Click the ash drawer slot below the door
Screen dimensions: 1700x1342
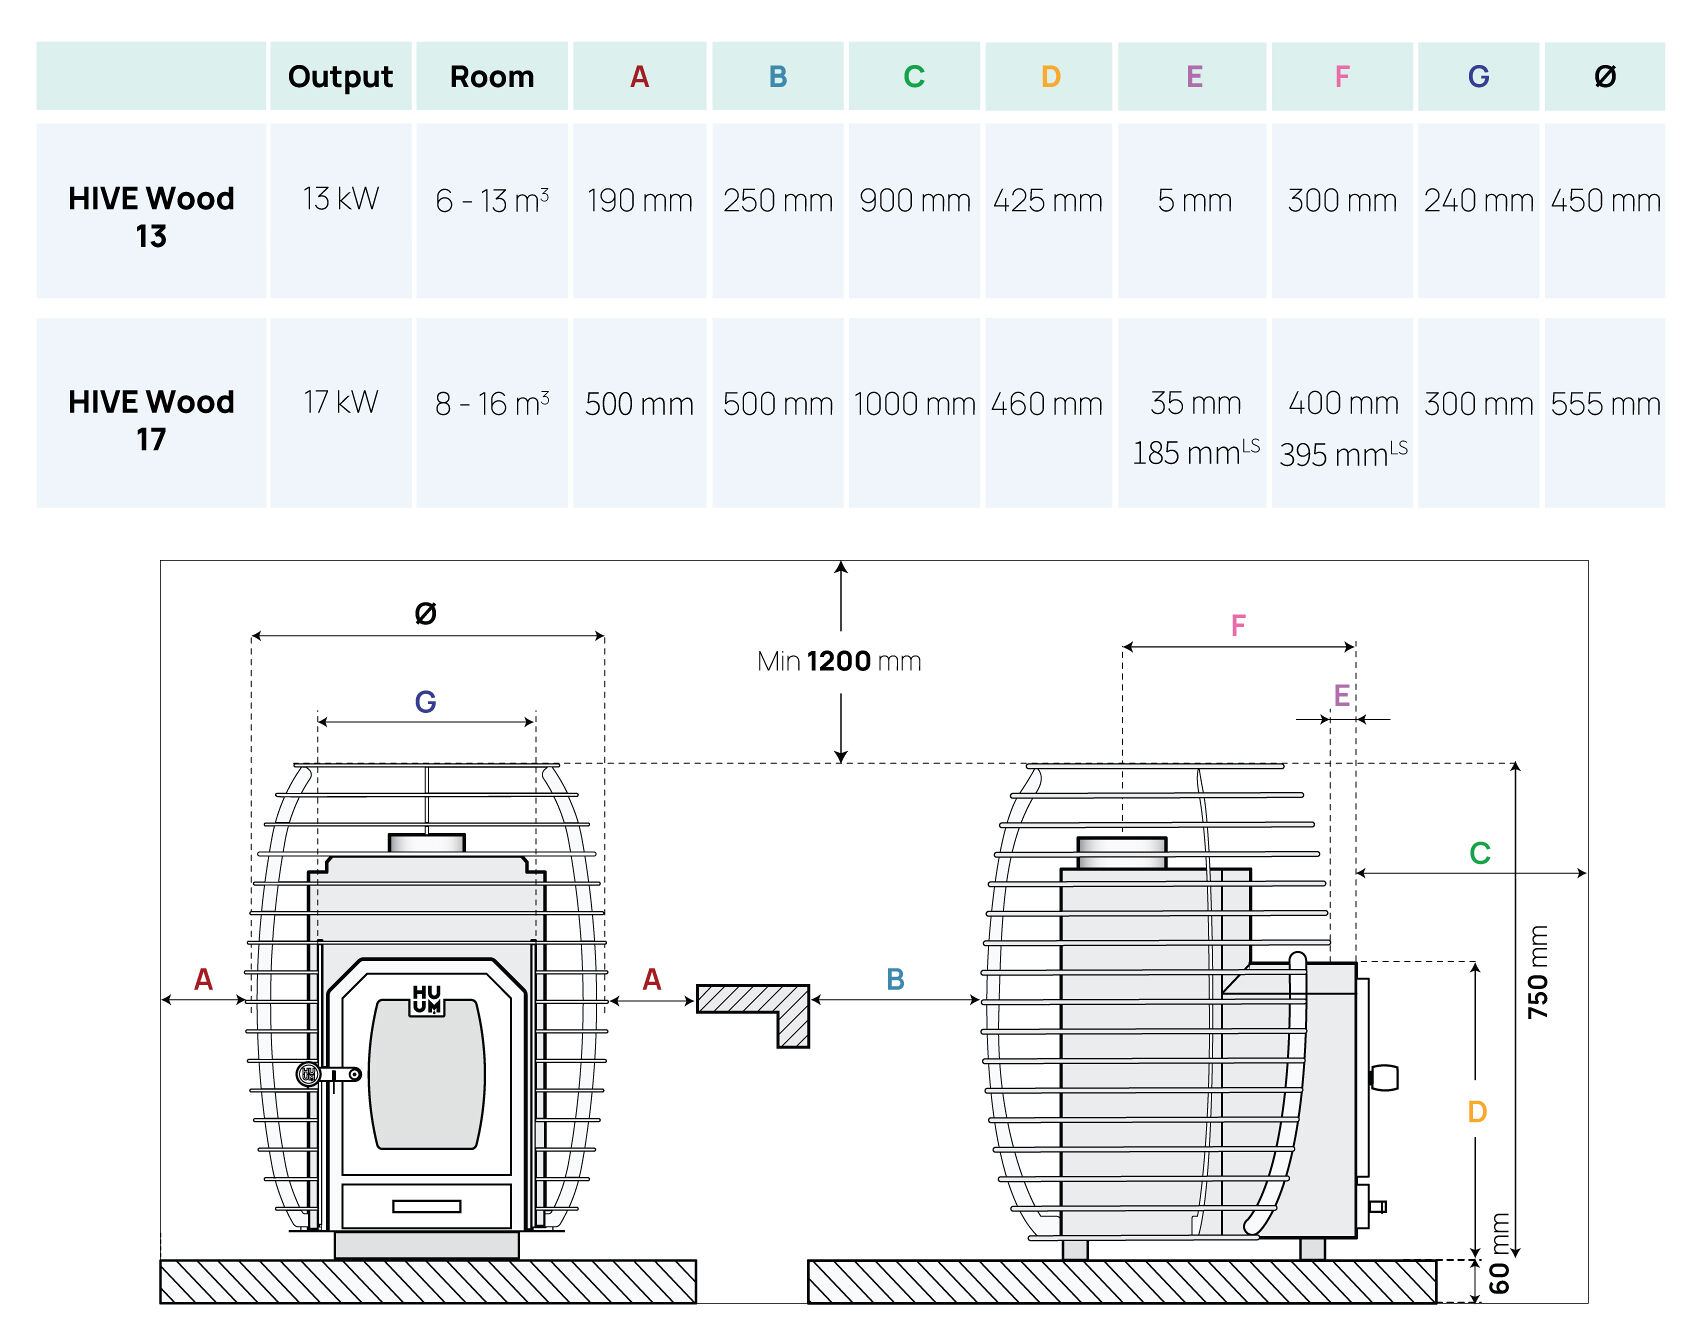point(427,1206)
